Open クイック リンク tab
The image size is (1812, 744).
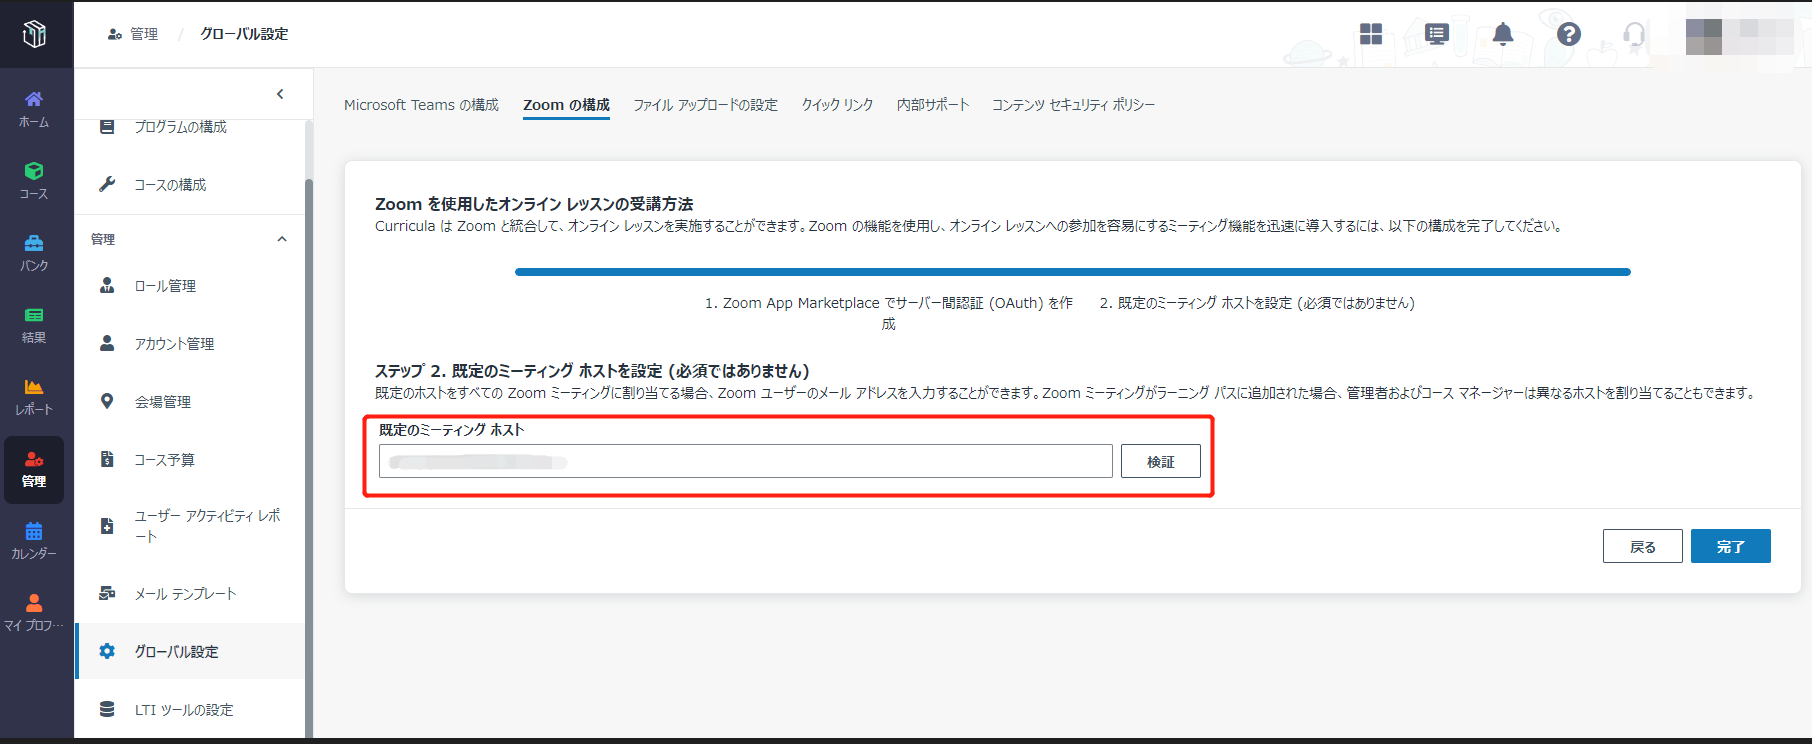pos(837,105)
